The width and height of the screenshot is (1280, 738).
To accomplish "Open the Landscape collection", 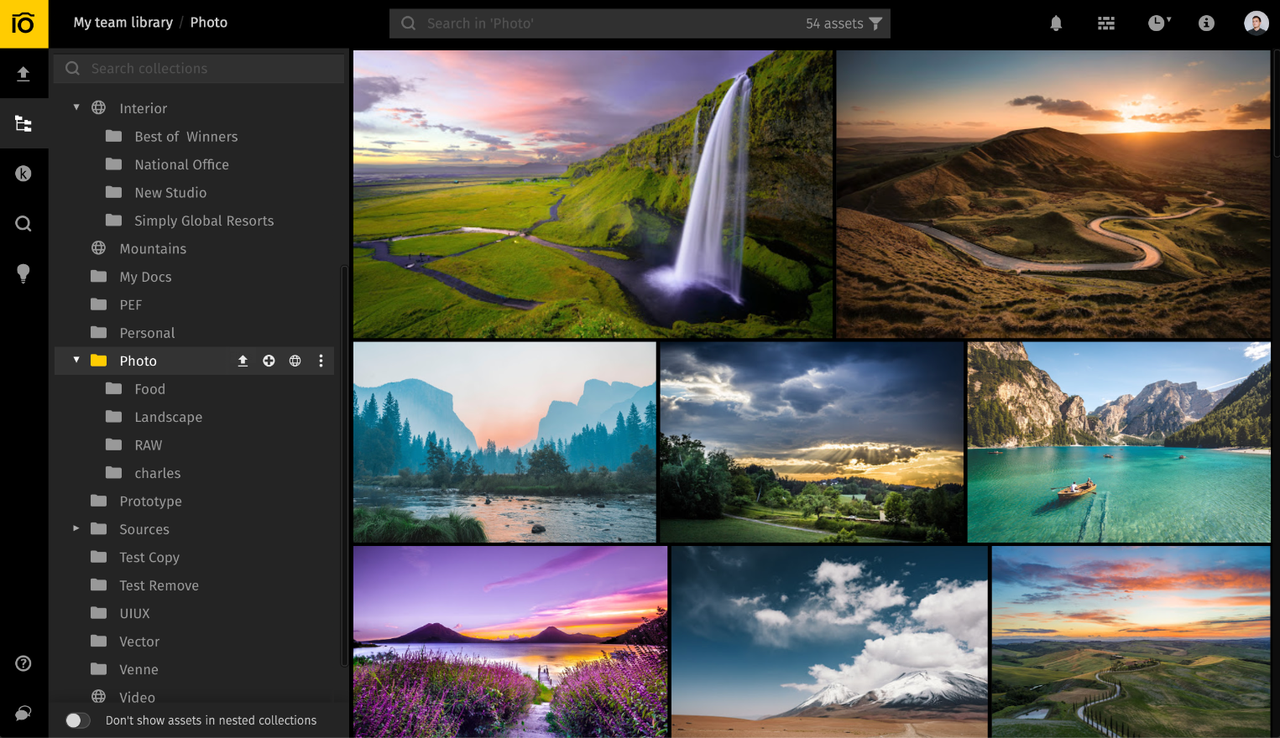I will pyautogui.click(x=168, y=417).
